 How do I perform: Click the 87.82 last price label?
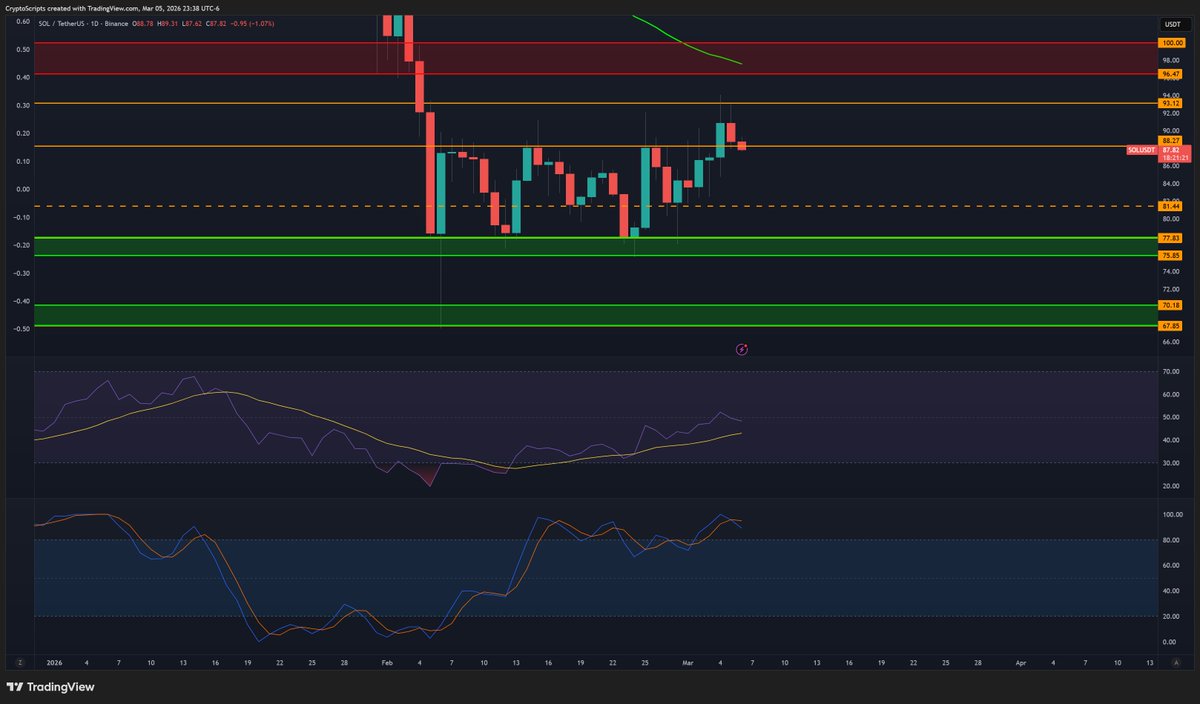[1172, 150]
